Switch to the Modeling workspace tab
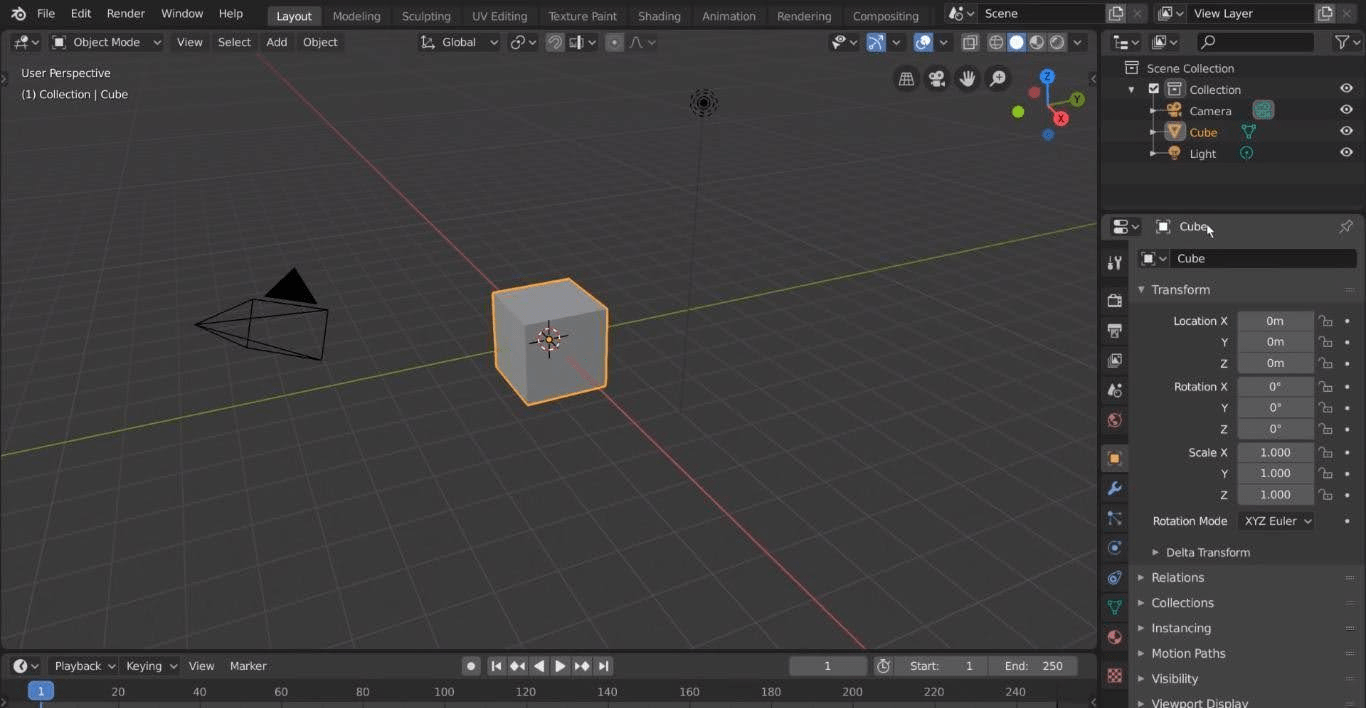 click(356, 16)
